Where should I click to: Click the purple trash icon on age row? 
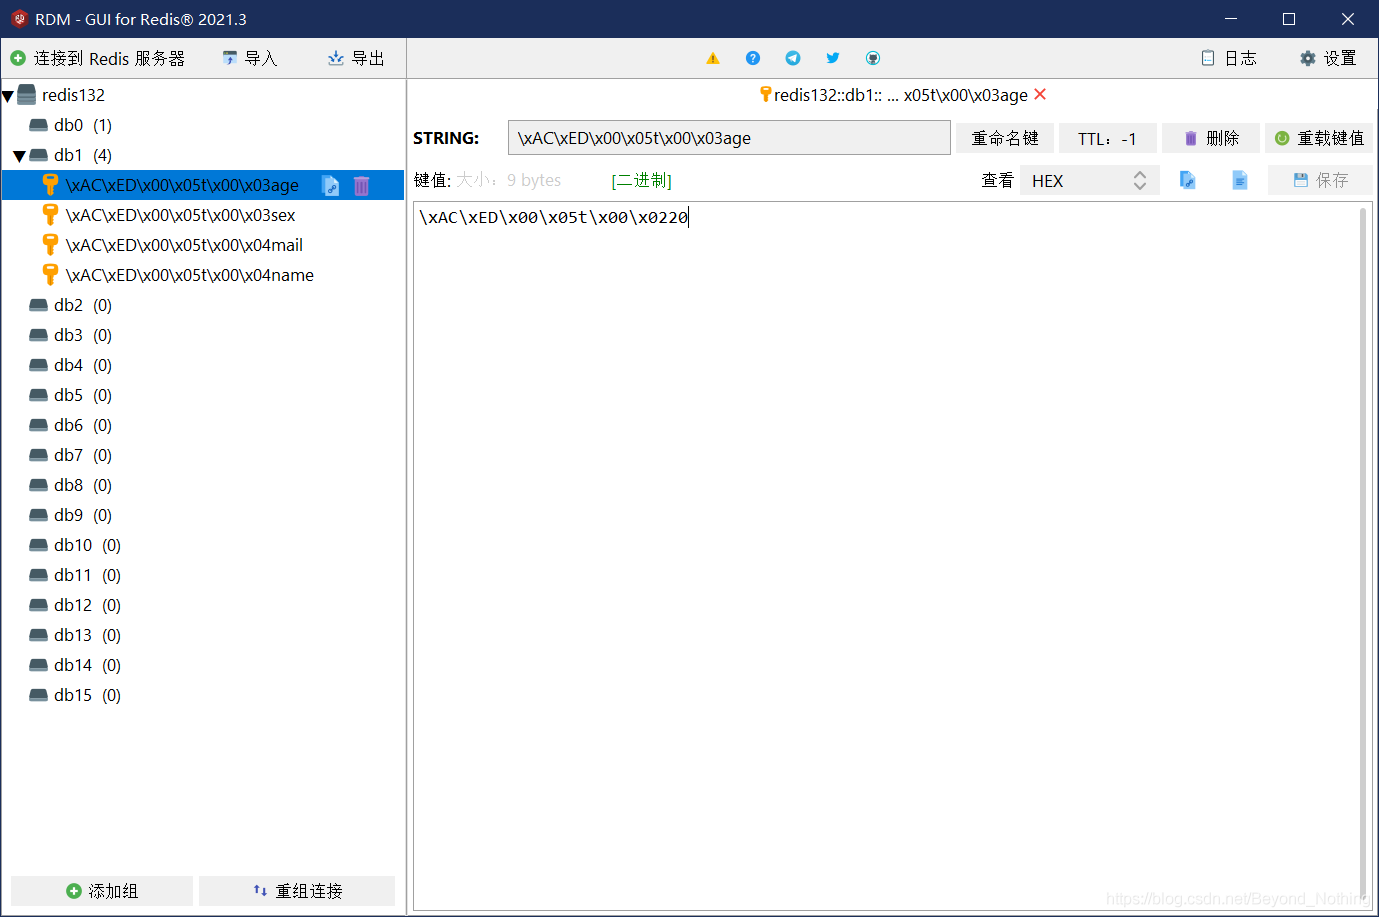coord(362,185)
